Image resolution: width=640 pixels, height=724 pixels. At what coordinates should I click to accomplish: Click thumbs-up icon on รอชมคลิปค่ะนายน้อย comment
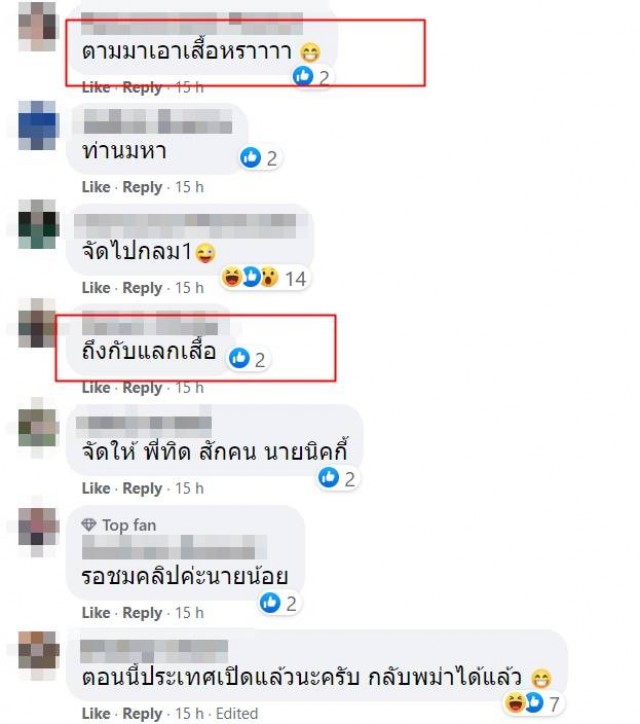(x=270, y=603)
